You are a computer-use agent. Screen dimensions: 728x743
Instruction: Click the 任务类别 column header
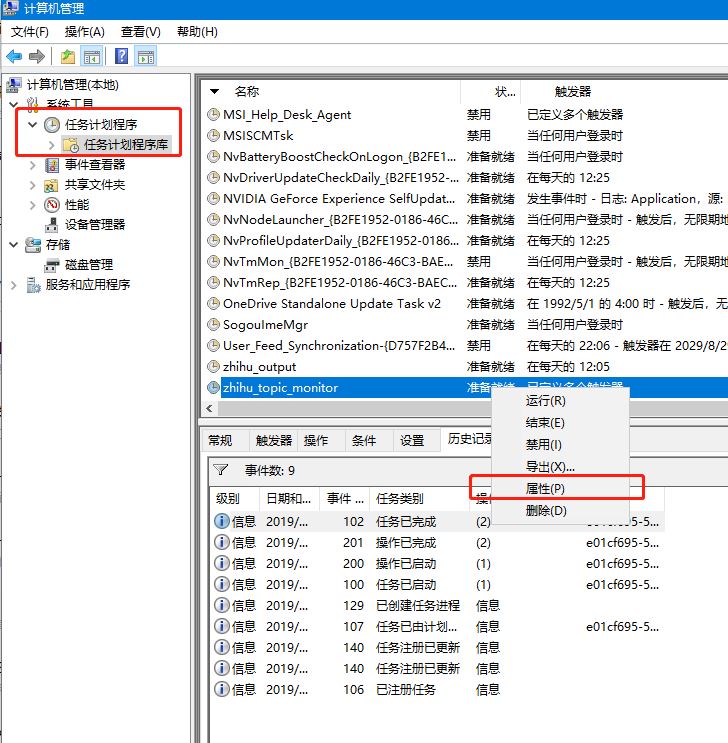coord(399,498)
